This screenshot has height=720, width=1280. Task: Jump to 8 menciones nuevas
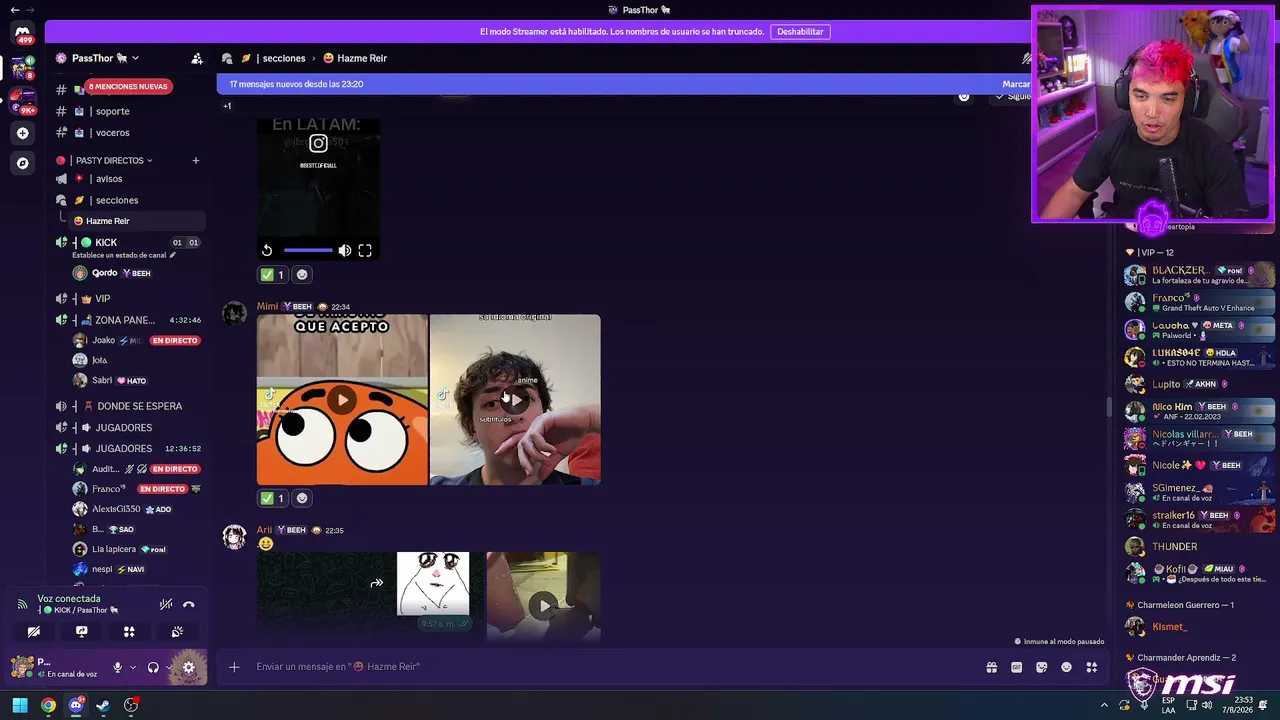coord(128,87)
